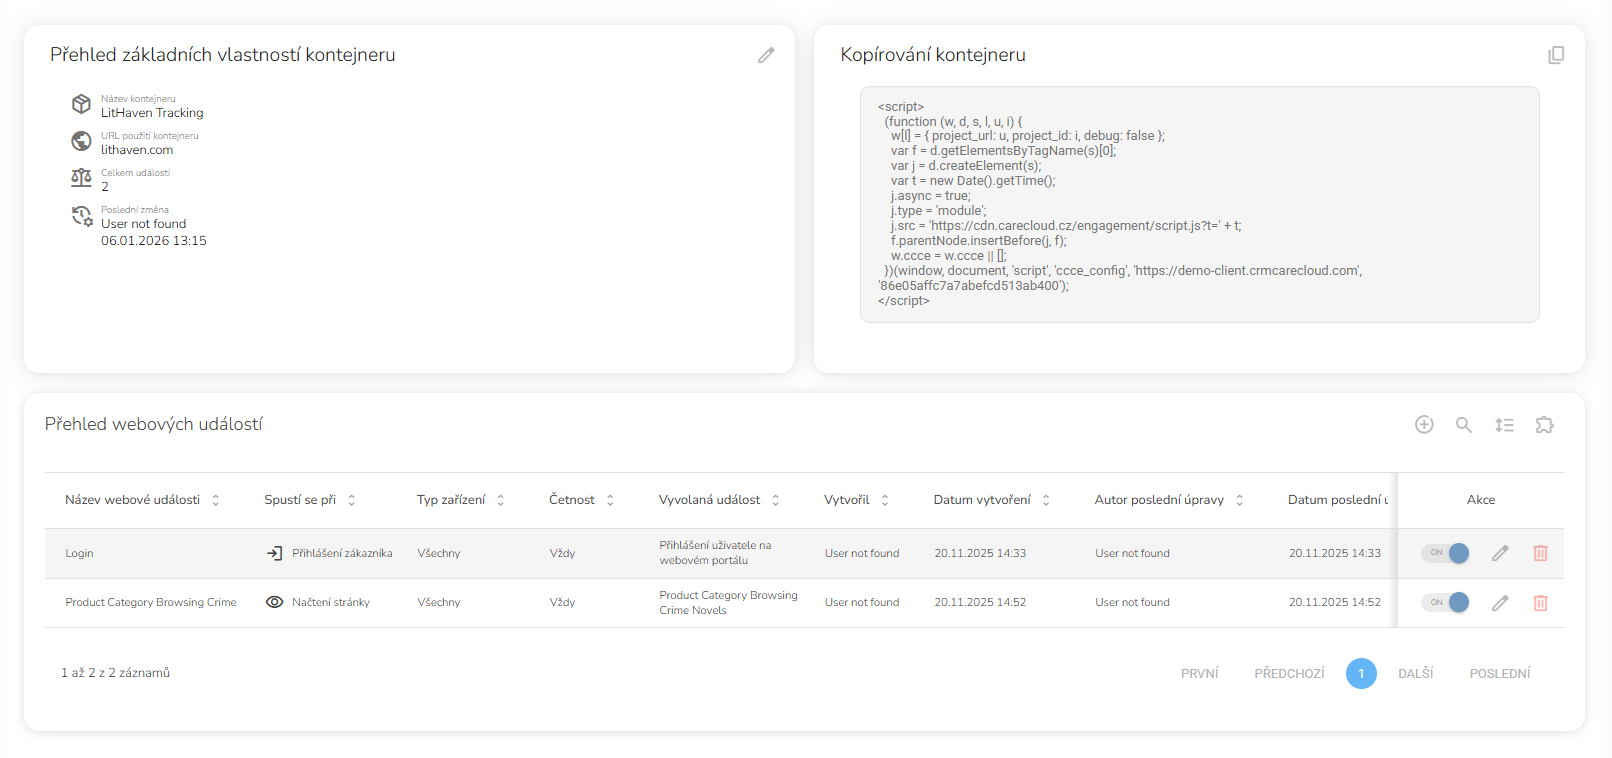The image size is (1612, 758).
Task: Edit the Login event row
Action: pyautogui.click(x=1500, y=553)
